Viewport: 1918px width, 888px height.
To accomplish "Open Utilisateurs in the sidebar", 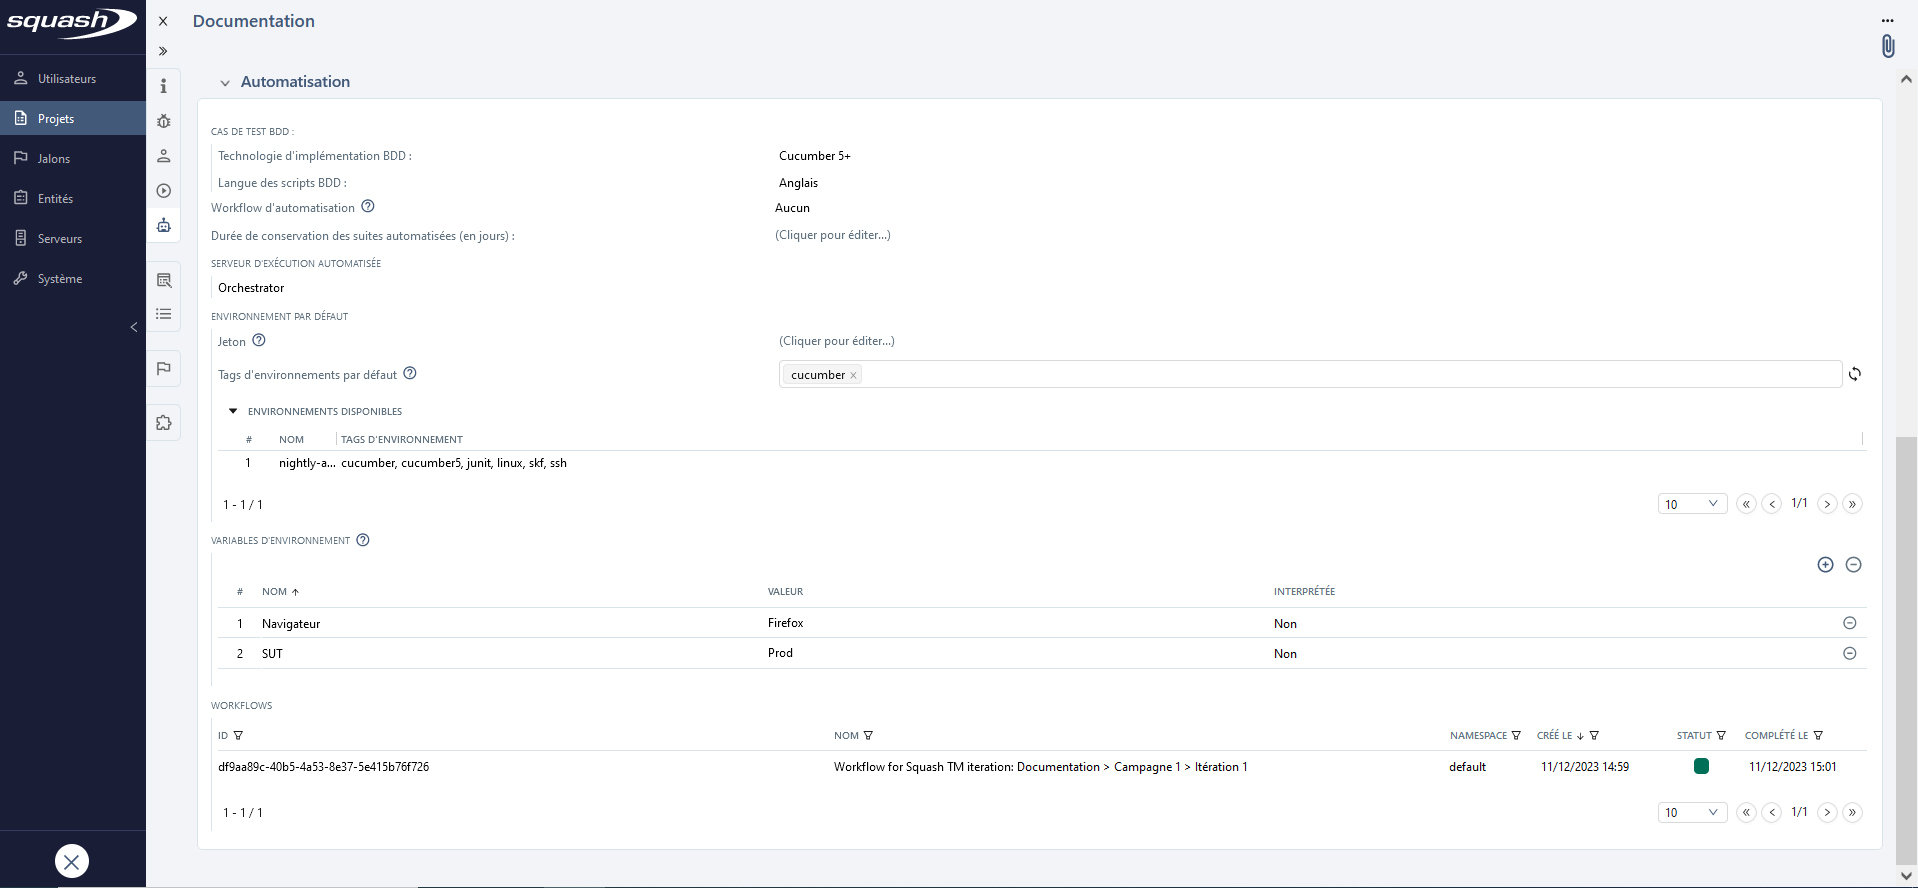I will 67,79.
